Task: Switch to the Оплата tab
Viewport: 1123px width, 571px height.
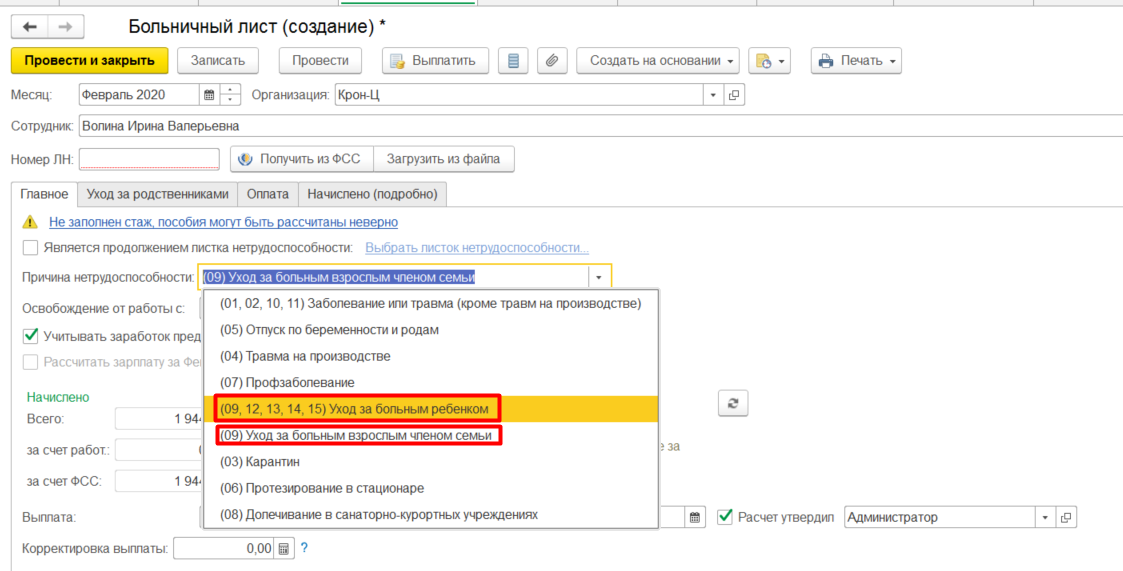Action: [268, 193]
